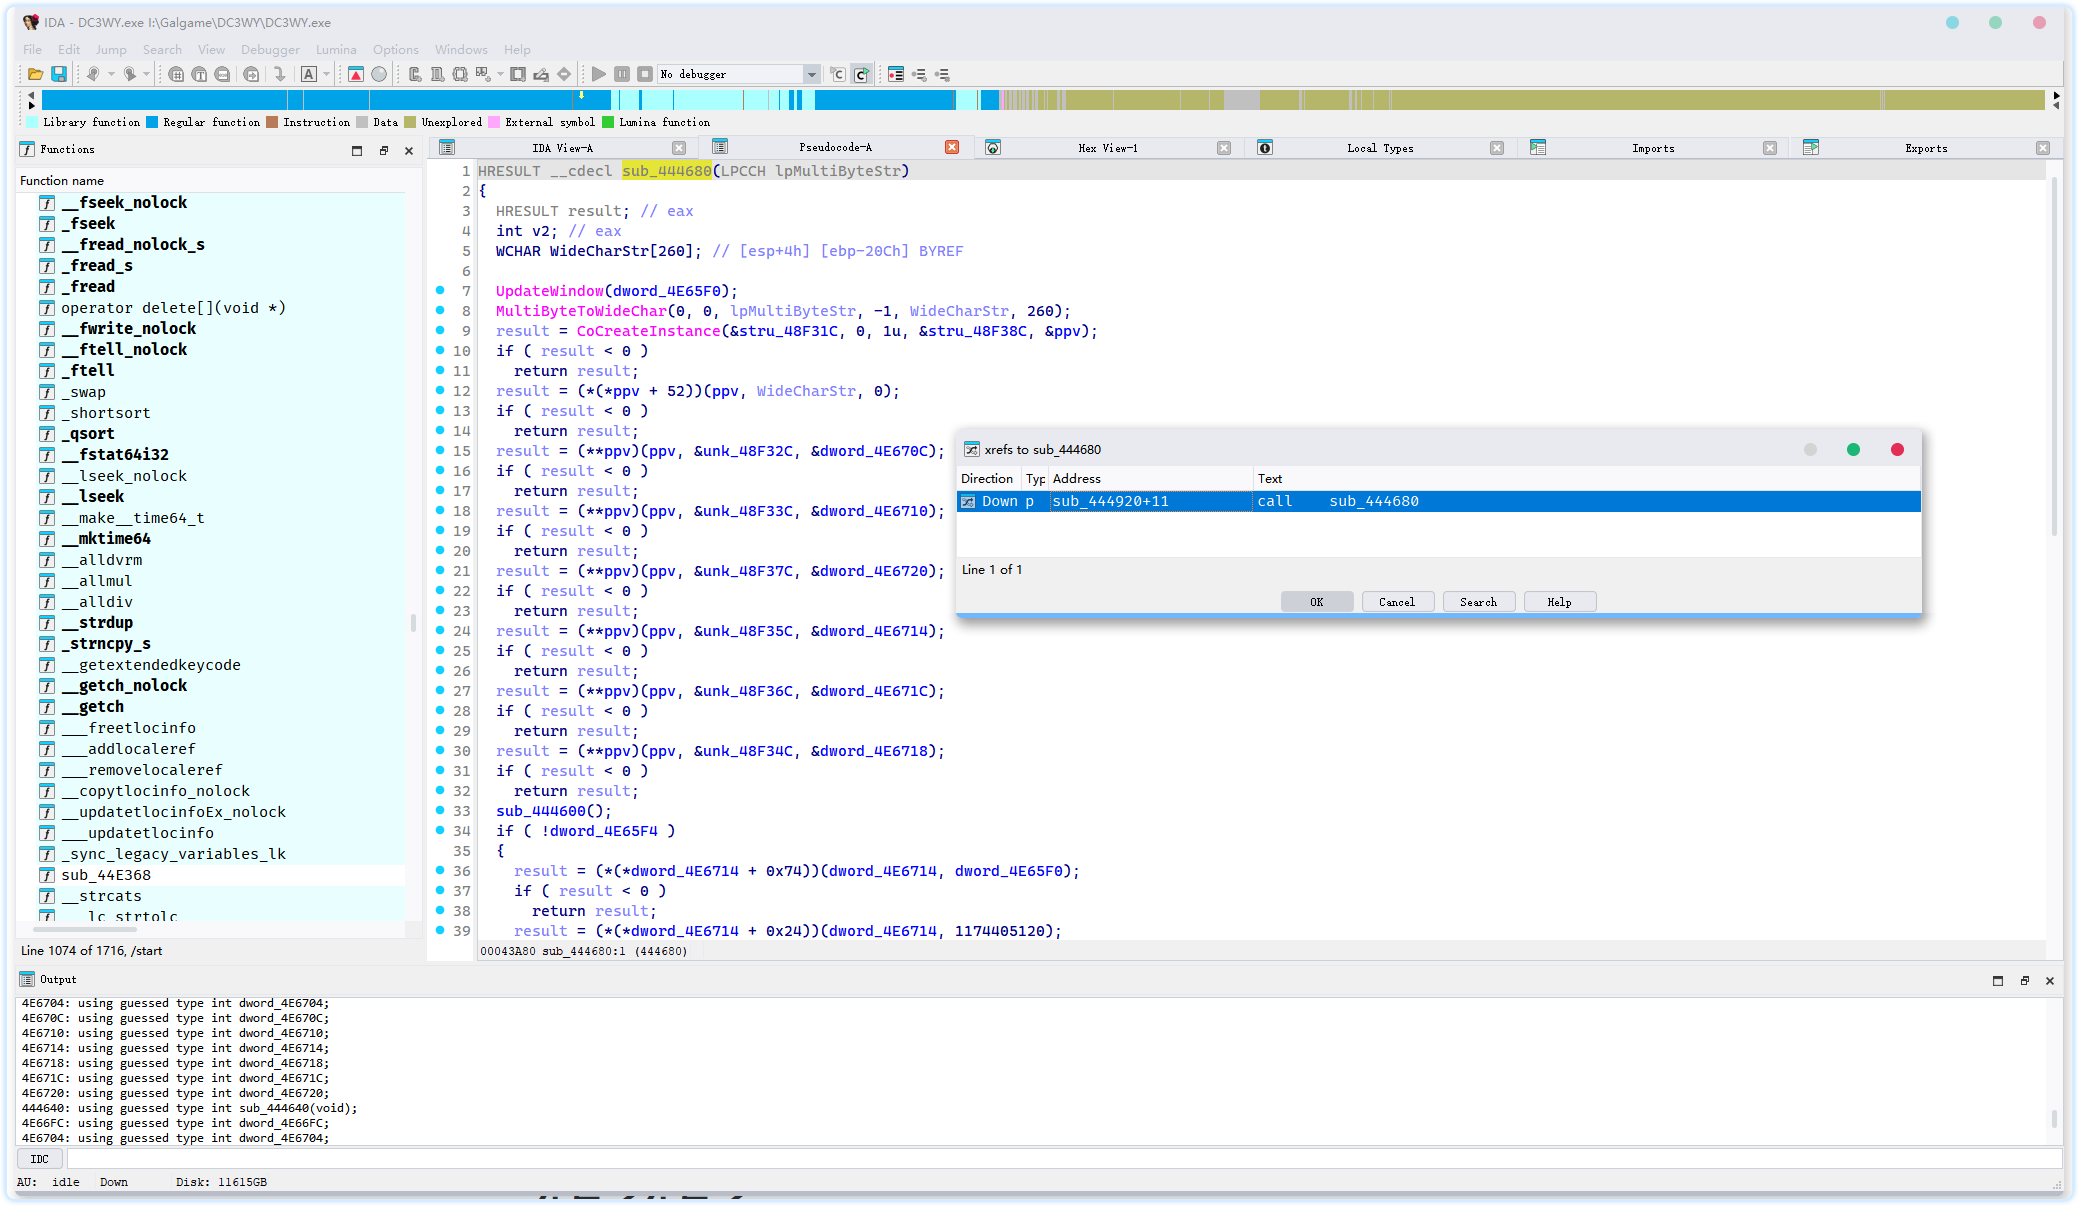Image resolution: width=2079 pixels, height=1206 pixels.
Task: Close the Pseudocode-A tab
Action: [x=952, y=147]
